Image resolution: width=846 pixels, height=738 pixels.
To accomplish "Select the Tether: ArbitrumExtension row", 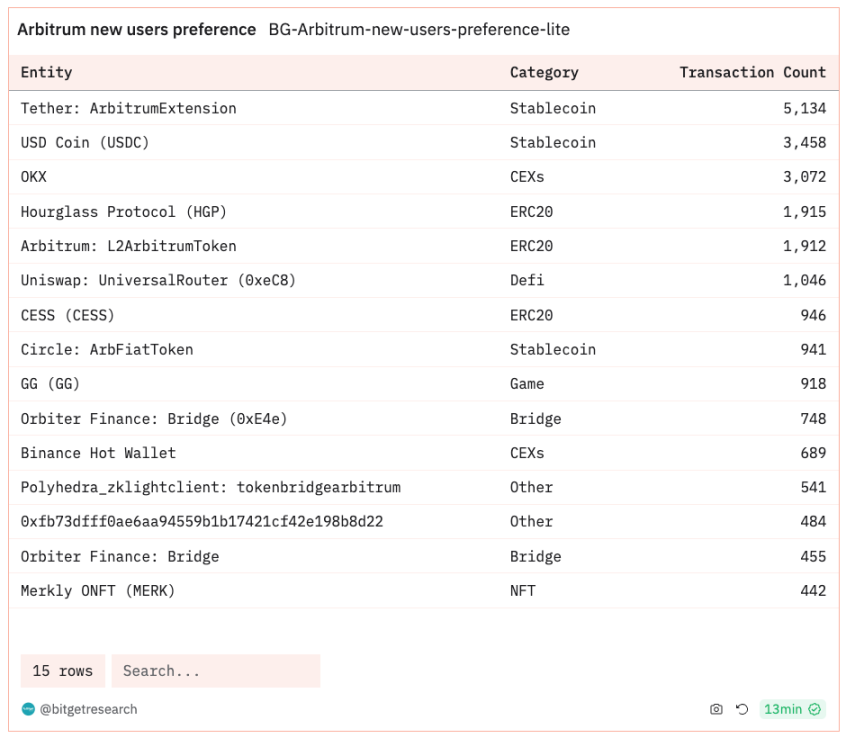I will pyautogui.click(x=424, y=108).
